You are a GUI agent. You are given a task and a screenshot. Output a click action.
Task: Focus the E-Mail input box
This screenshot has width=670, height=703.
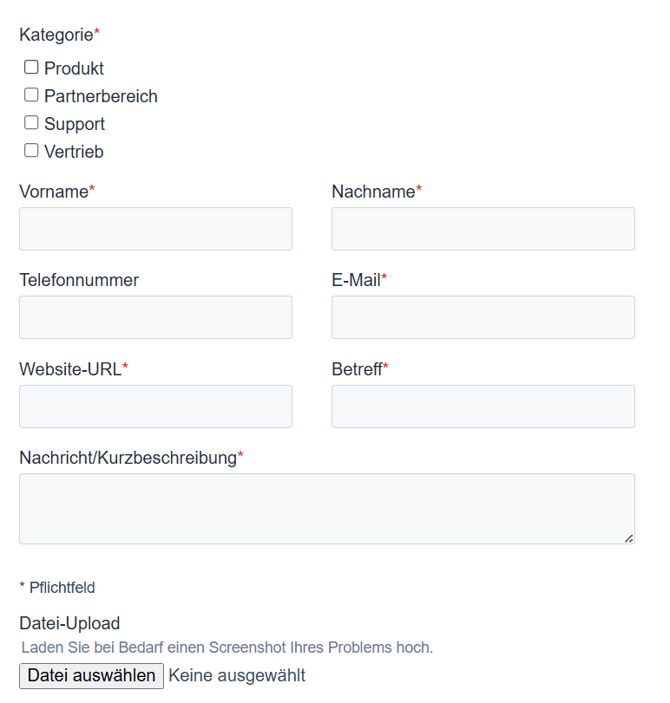click(x=483, y=317)
